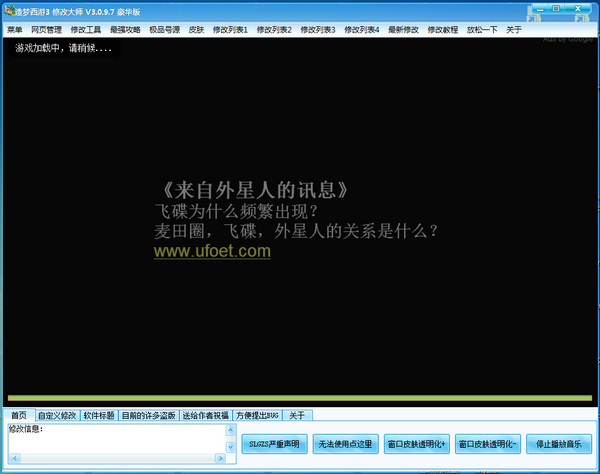This screenshot has width=600, height=474.
Task: Switch to the 软件标题 tab
Action: point(98,415)
